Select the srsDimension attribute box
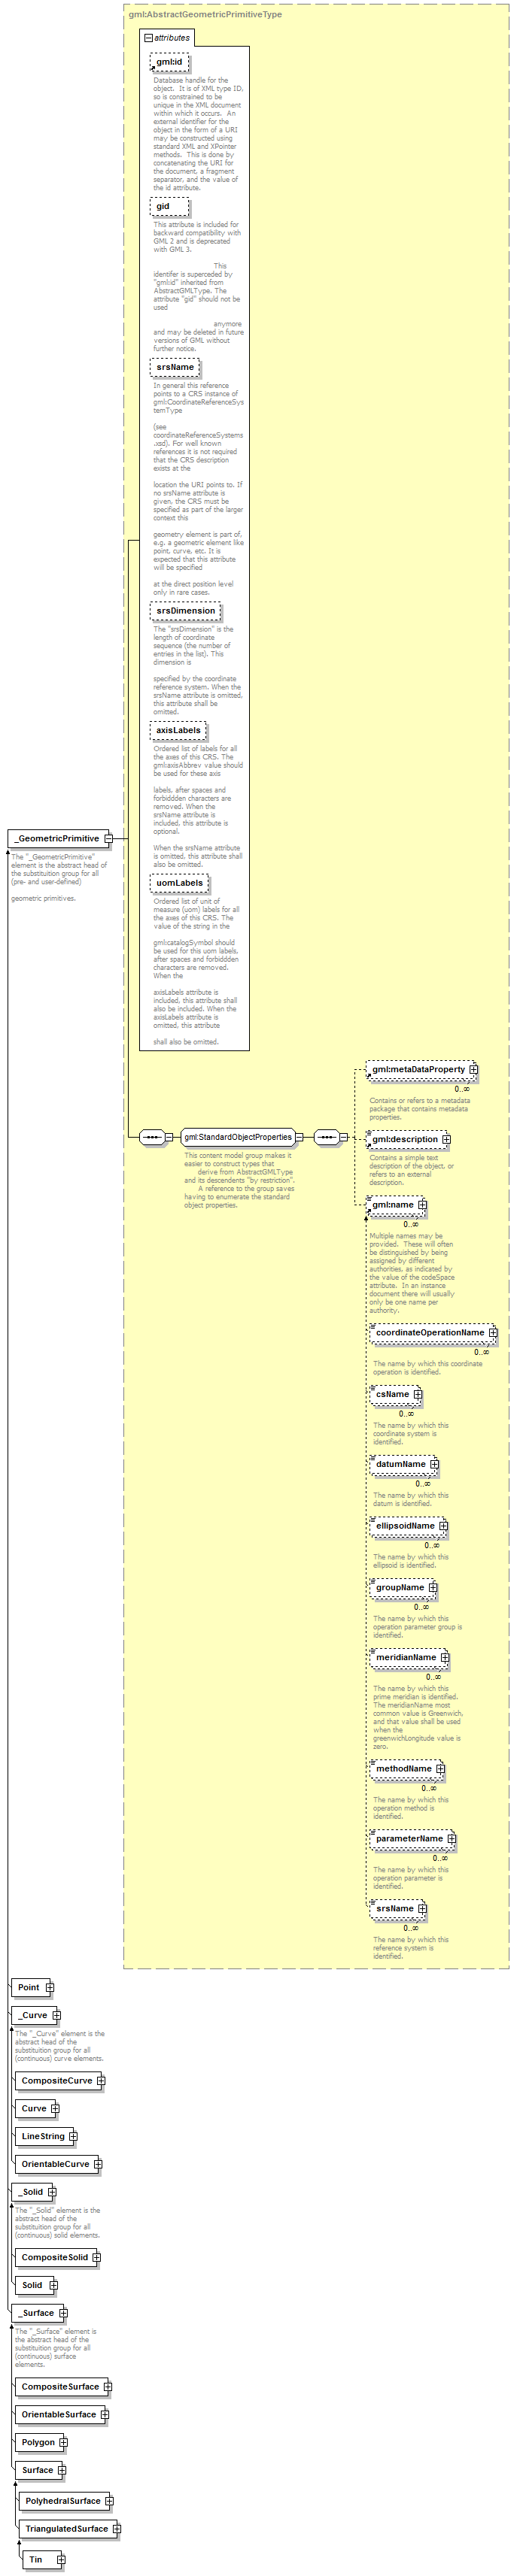517x2576 pixels. coord(185,611)
